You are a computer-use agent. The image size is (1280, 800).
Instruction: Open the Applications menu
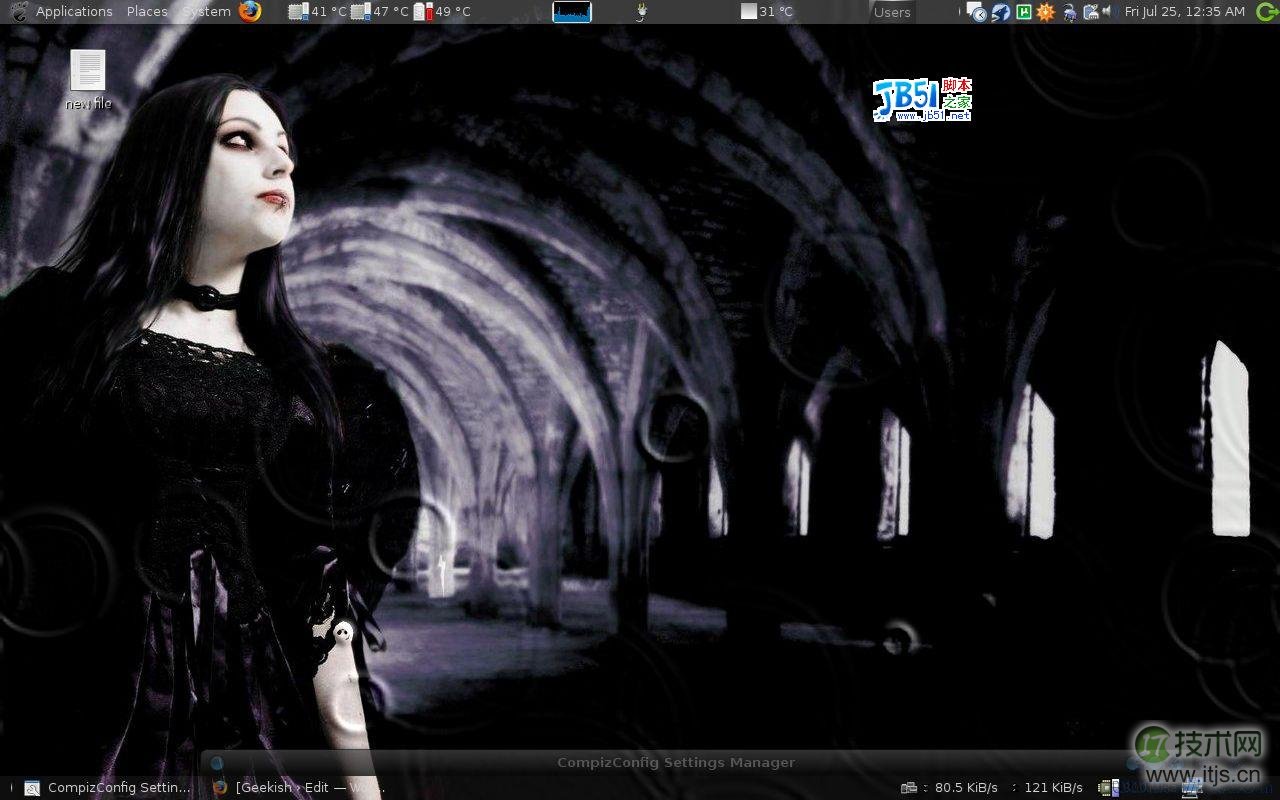pos(74,12)
